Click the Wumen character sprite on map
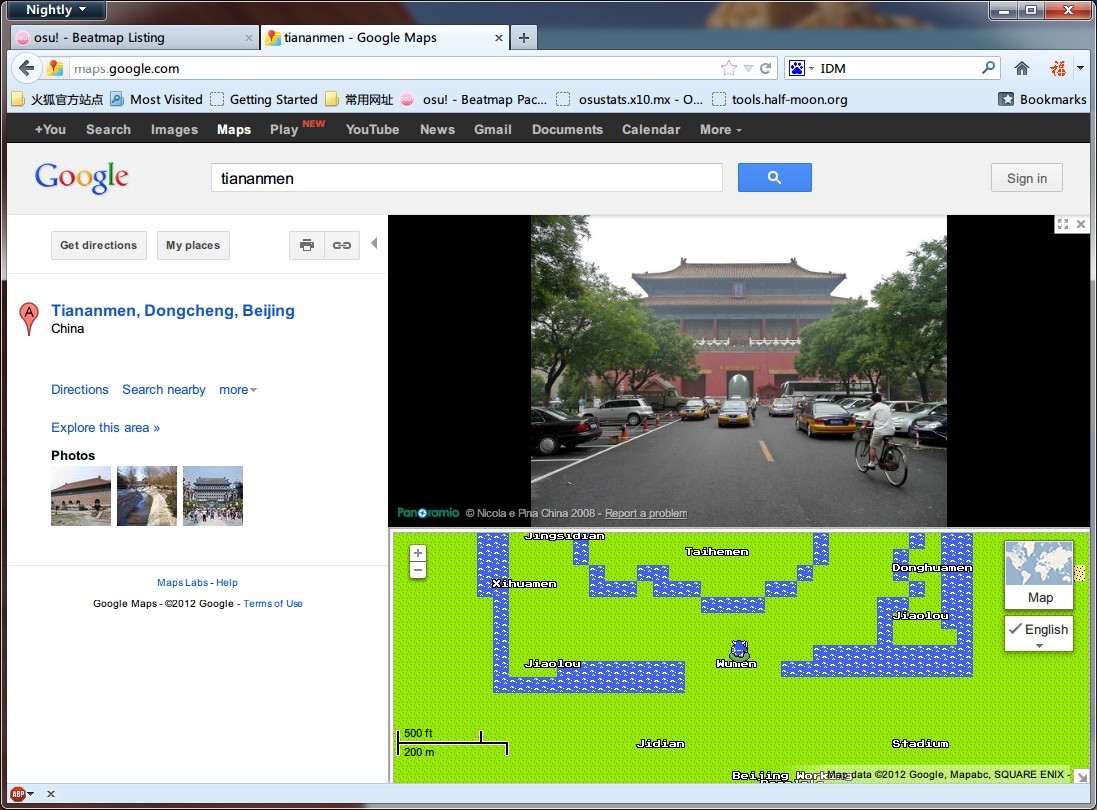The width and height of the screenshot is (1097, 810). (x=739, y=649)
